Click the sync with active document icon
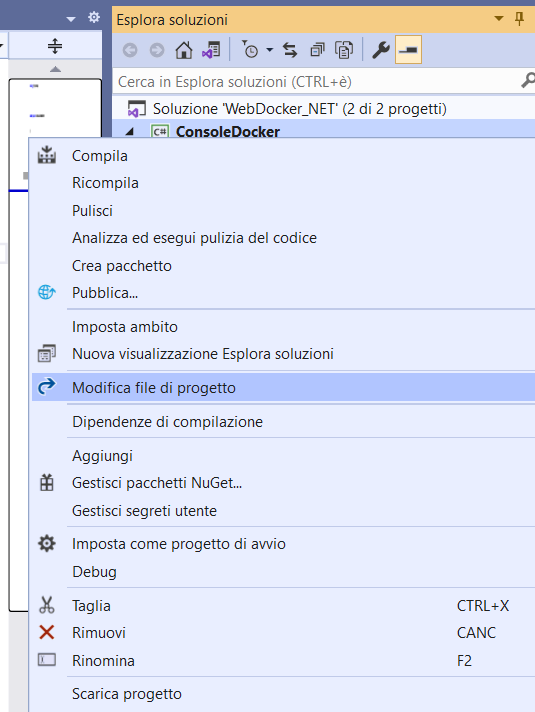Screen dimensions: 535x712 click(290, 50)
